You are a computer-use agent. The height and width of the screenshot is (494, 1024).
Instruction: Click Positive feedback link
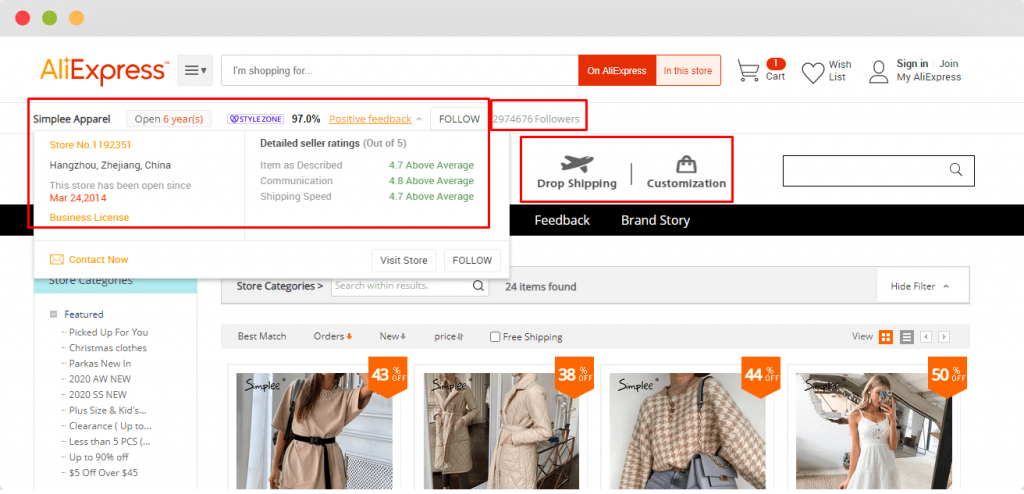tap(370, 119)
